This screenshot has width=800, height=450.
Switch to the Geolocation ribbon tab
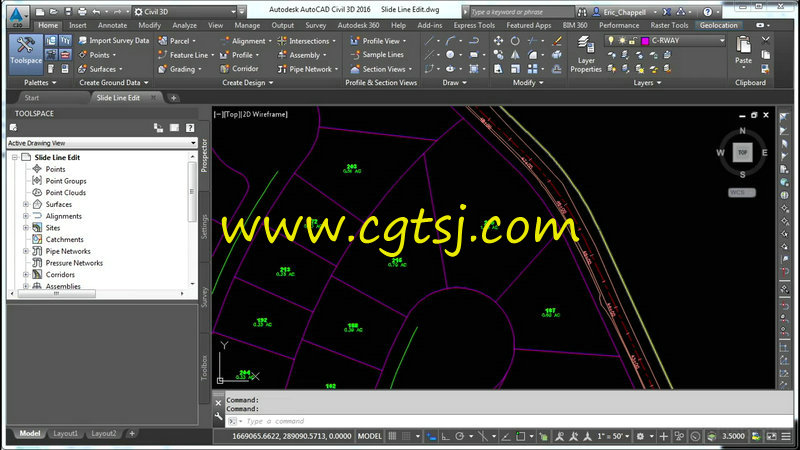(718, 25)
